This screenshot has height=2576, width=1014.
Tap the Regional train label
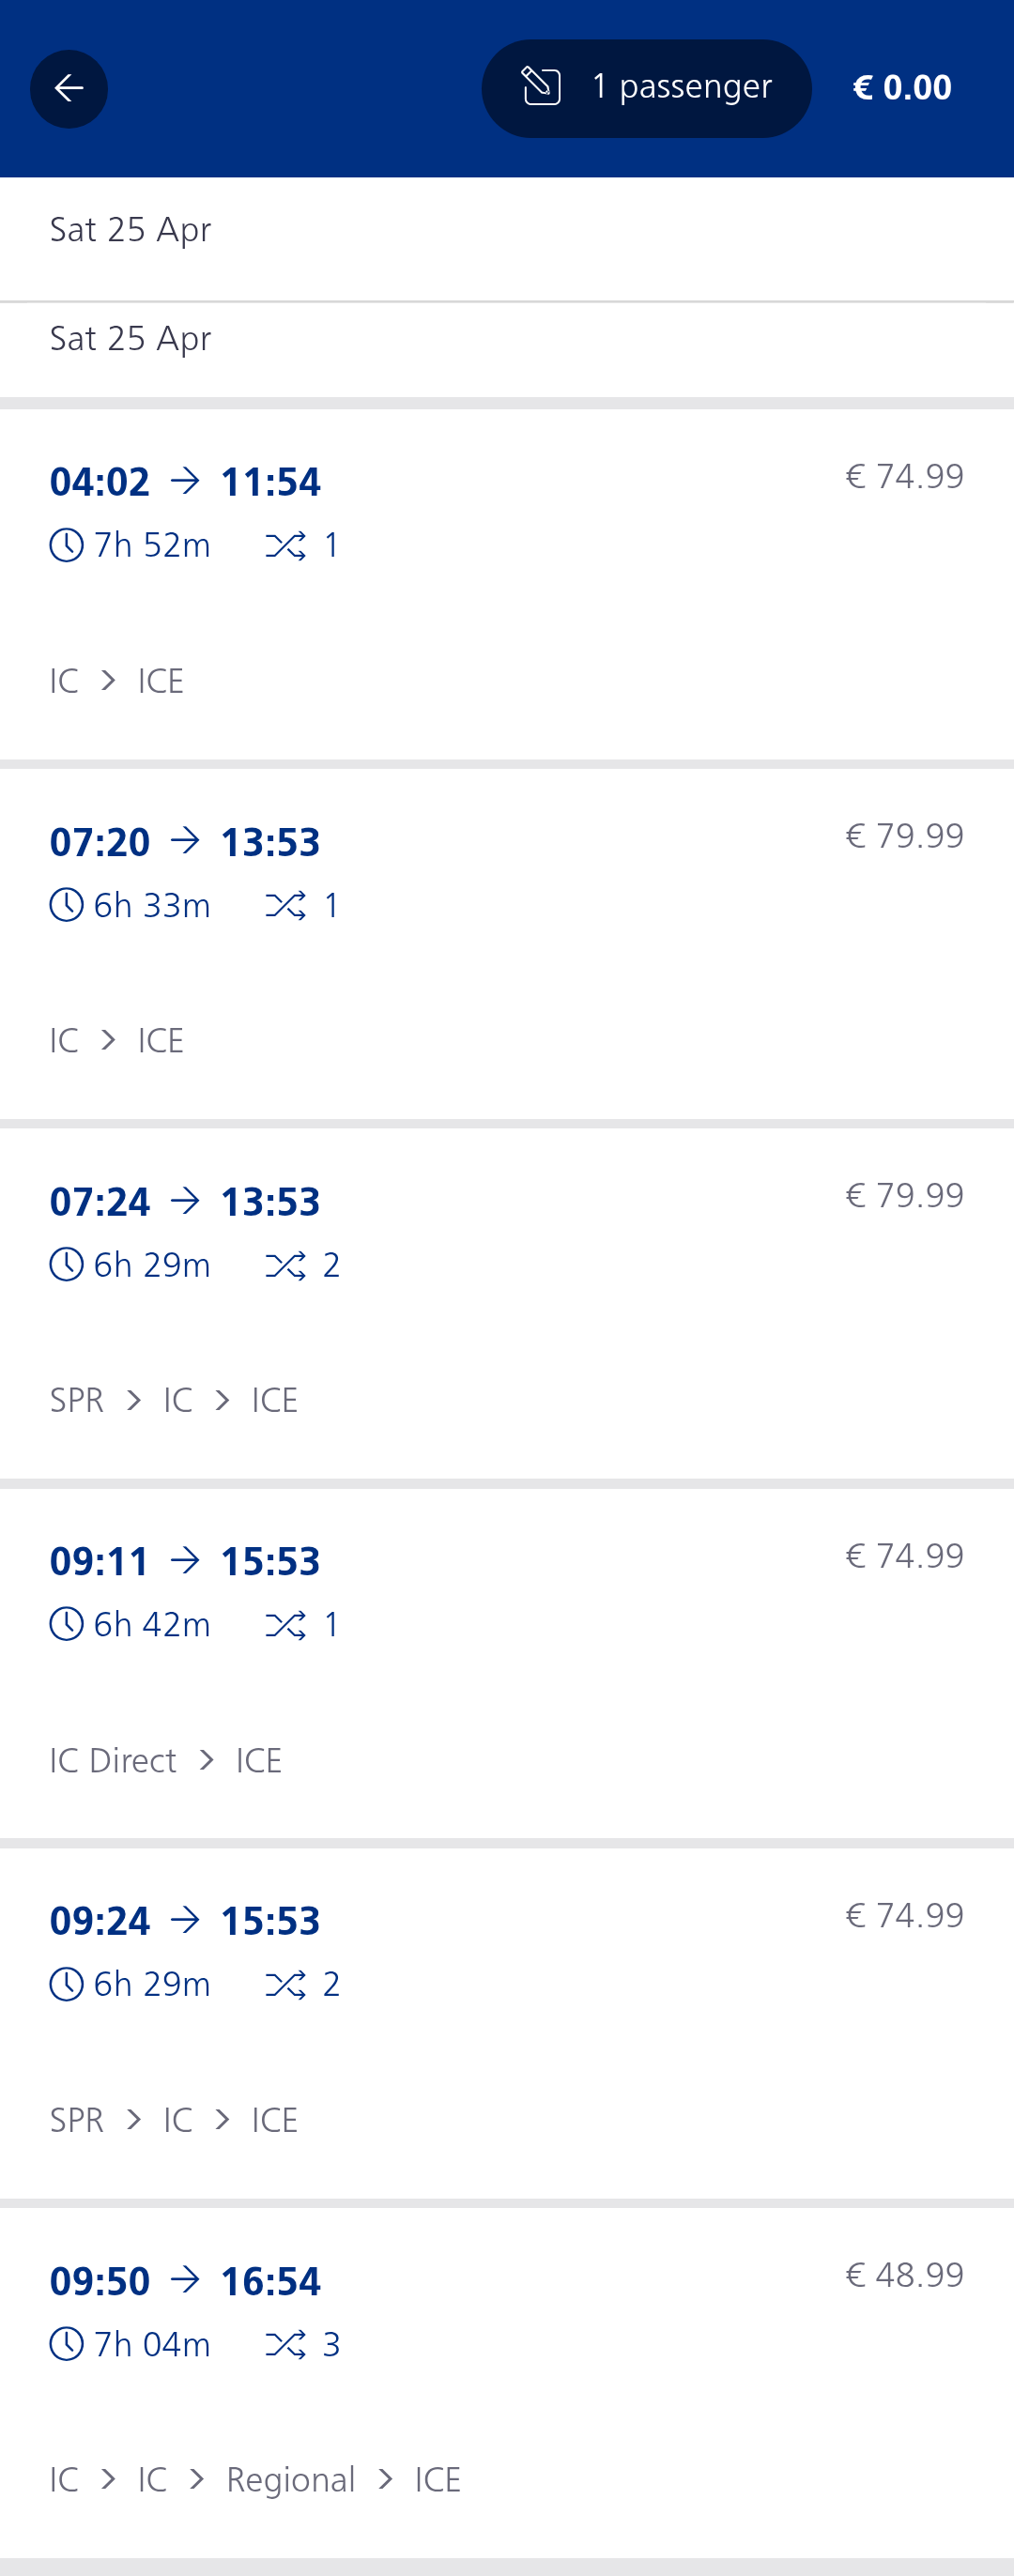coord(290,2479)
